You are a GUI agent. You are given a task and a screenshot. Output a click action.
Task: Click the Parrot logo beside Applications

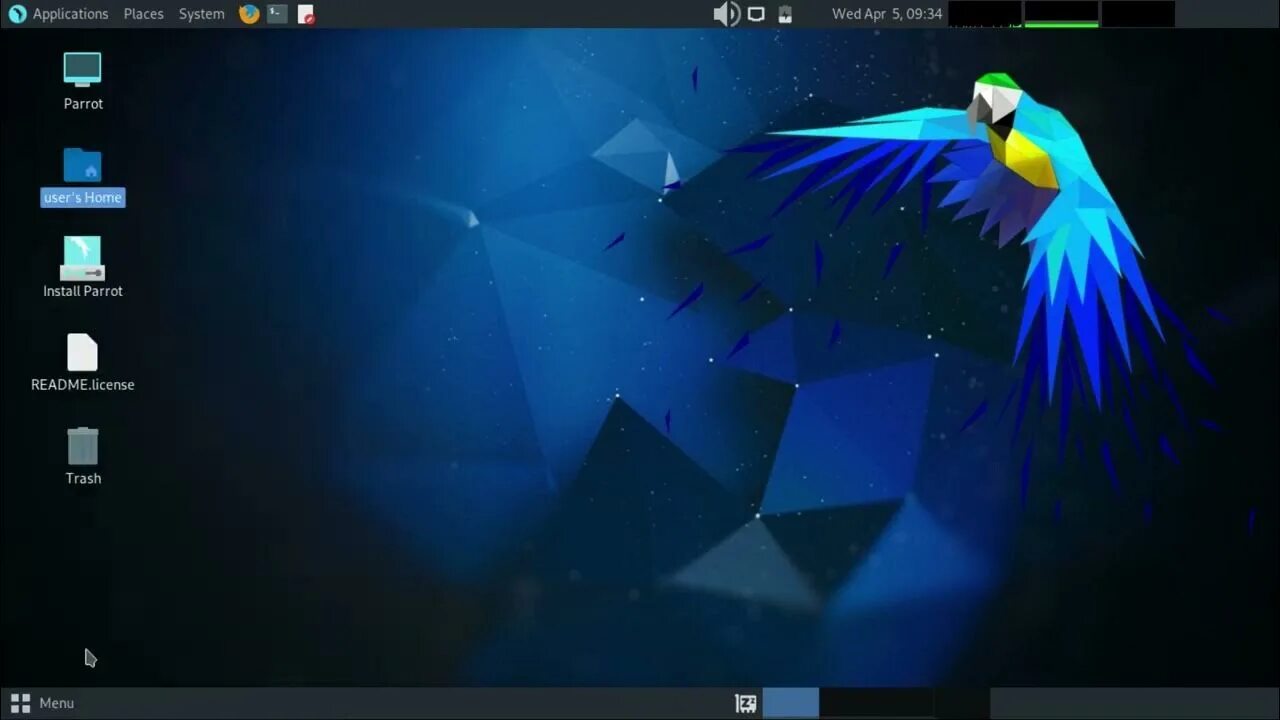pos(17,14)
